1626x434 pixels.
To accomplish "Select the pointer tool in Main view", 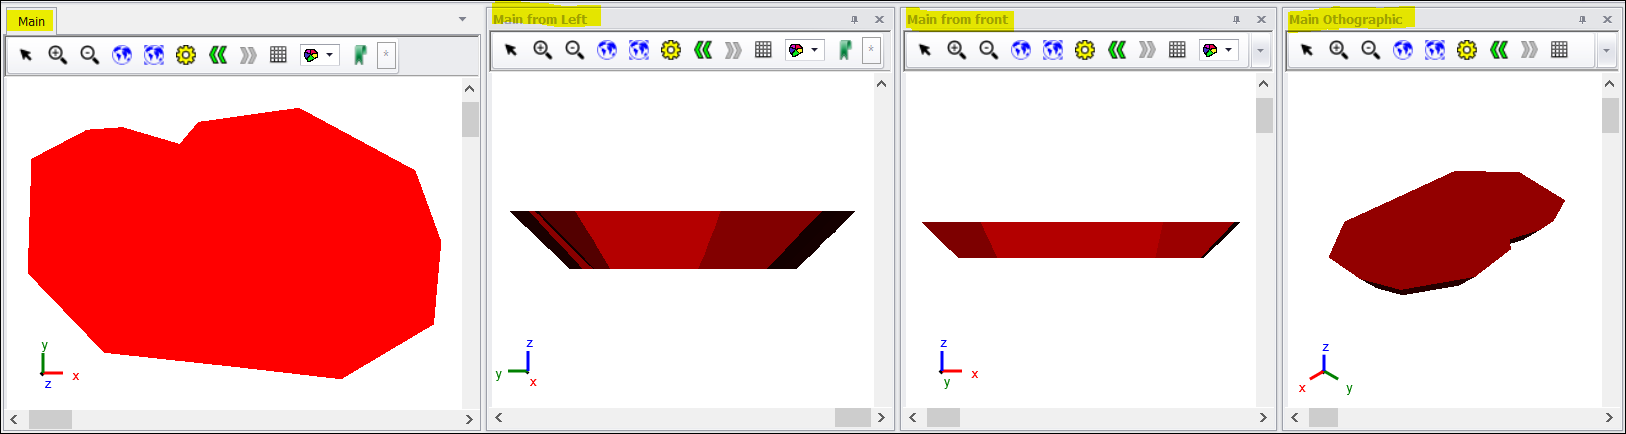I will tap(26, 55).
